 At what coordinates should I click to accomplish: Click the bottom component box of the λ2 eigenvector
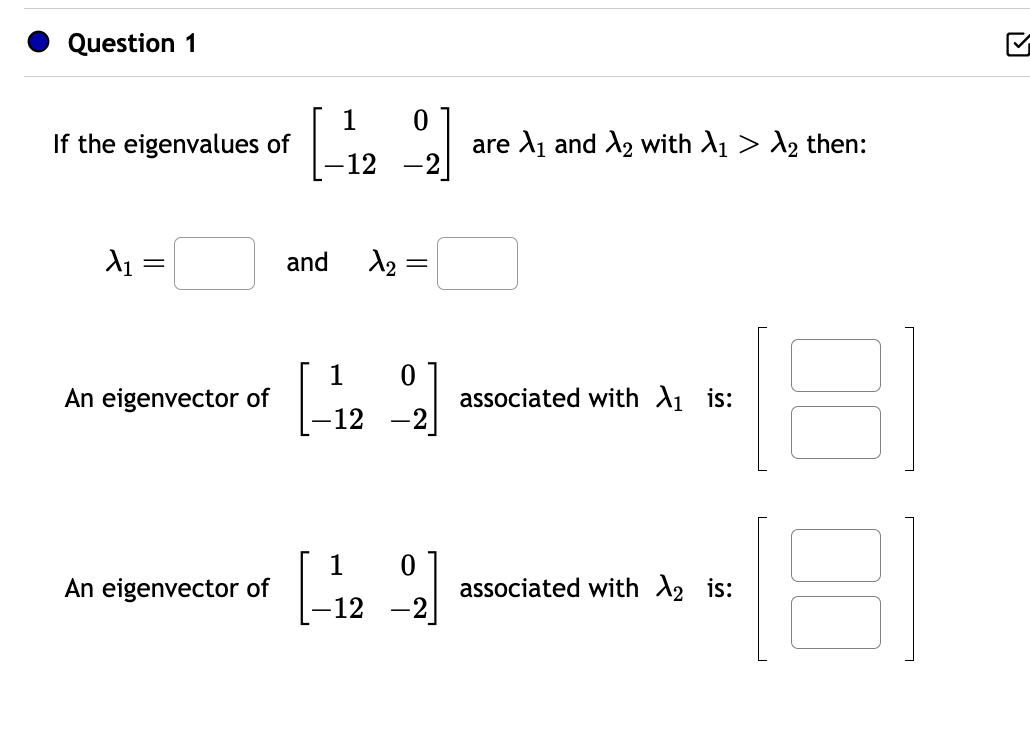pyautogui.click(x=835, y=622)
